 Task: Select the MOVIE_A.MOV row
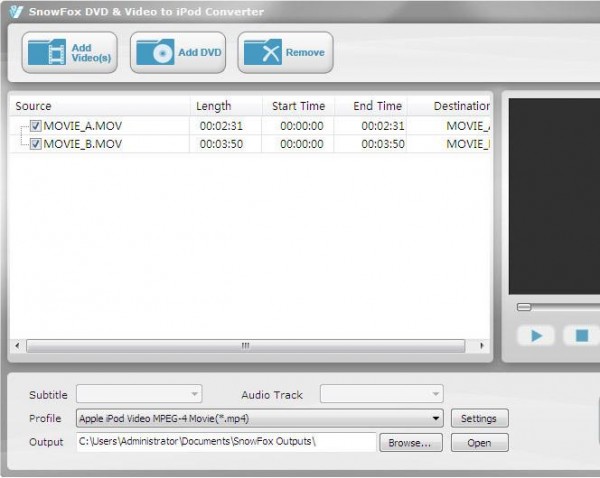249,126
